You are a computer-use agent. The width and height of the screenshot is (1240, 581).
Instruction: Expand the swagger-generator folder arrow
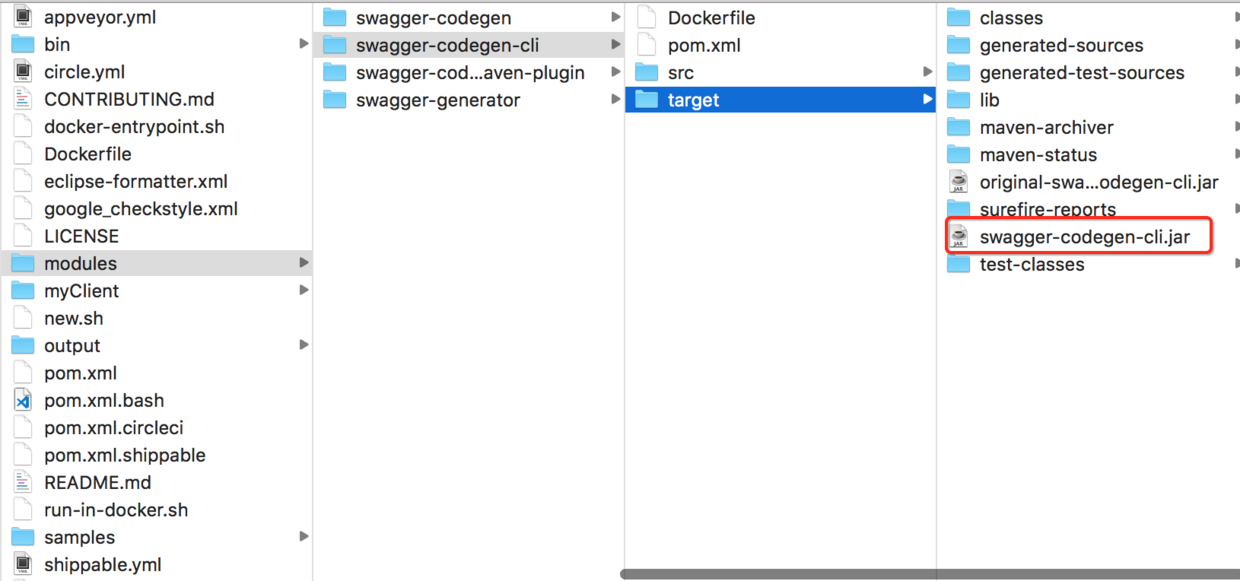tap(616, 100)
